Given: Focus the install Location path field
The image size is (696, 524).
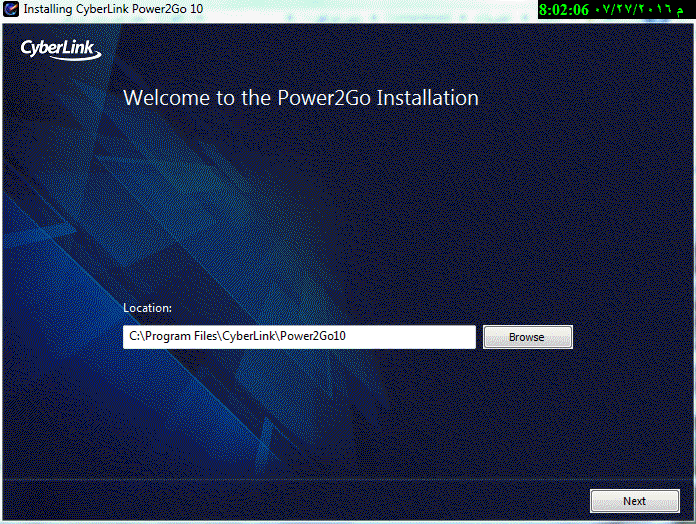Looking at the screenshot, I should coord(299,337).
